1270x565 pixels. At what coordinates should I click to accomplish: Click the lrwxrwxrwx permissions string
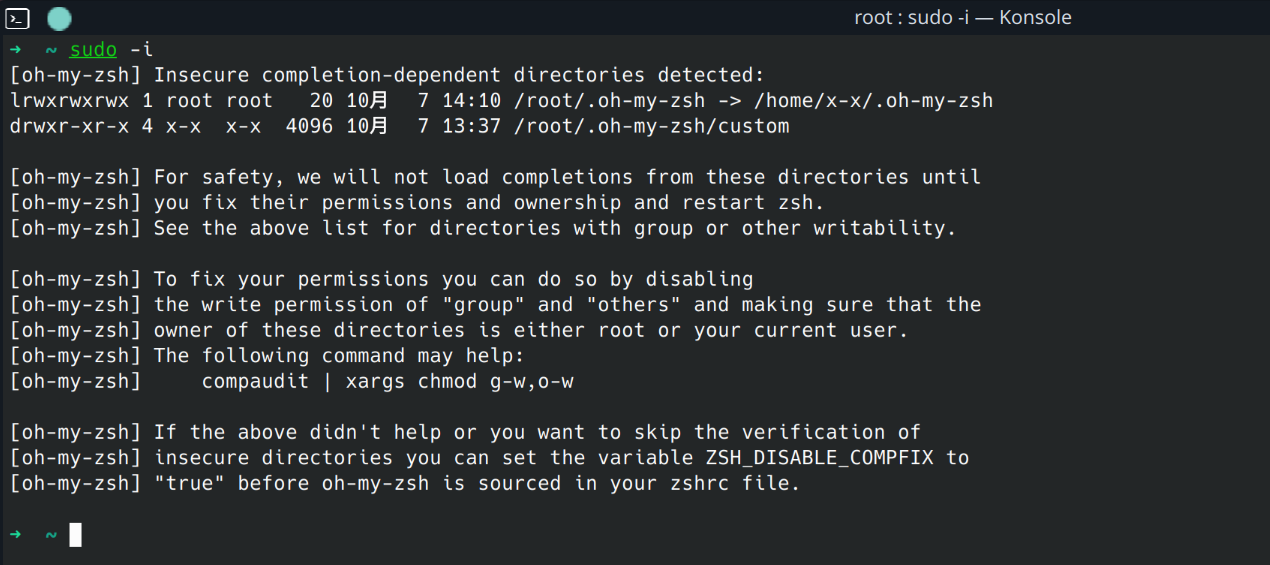[x=70, y=101]
